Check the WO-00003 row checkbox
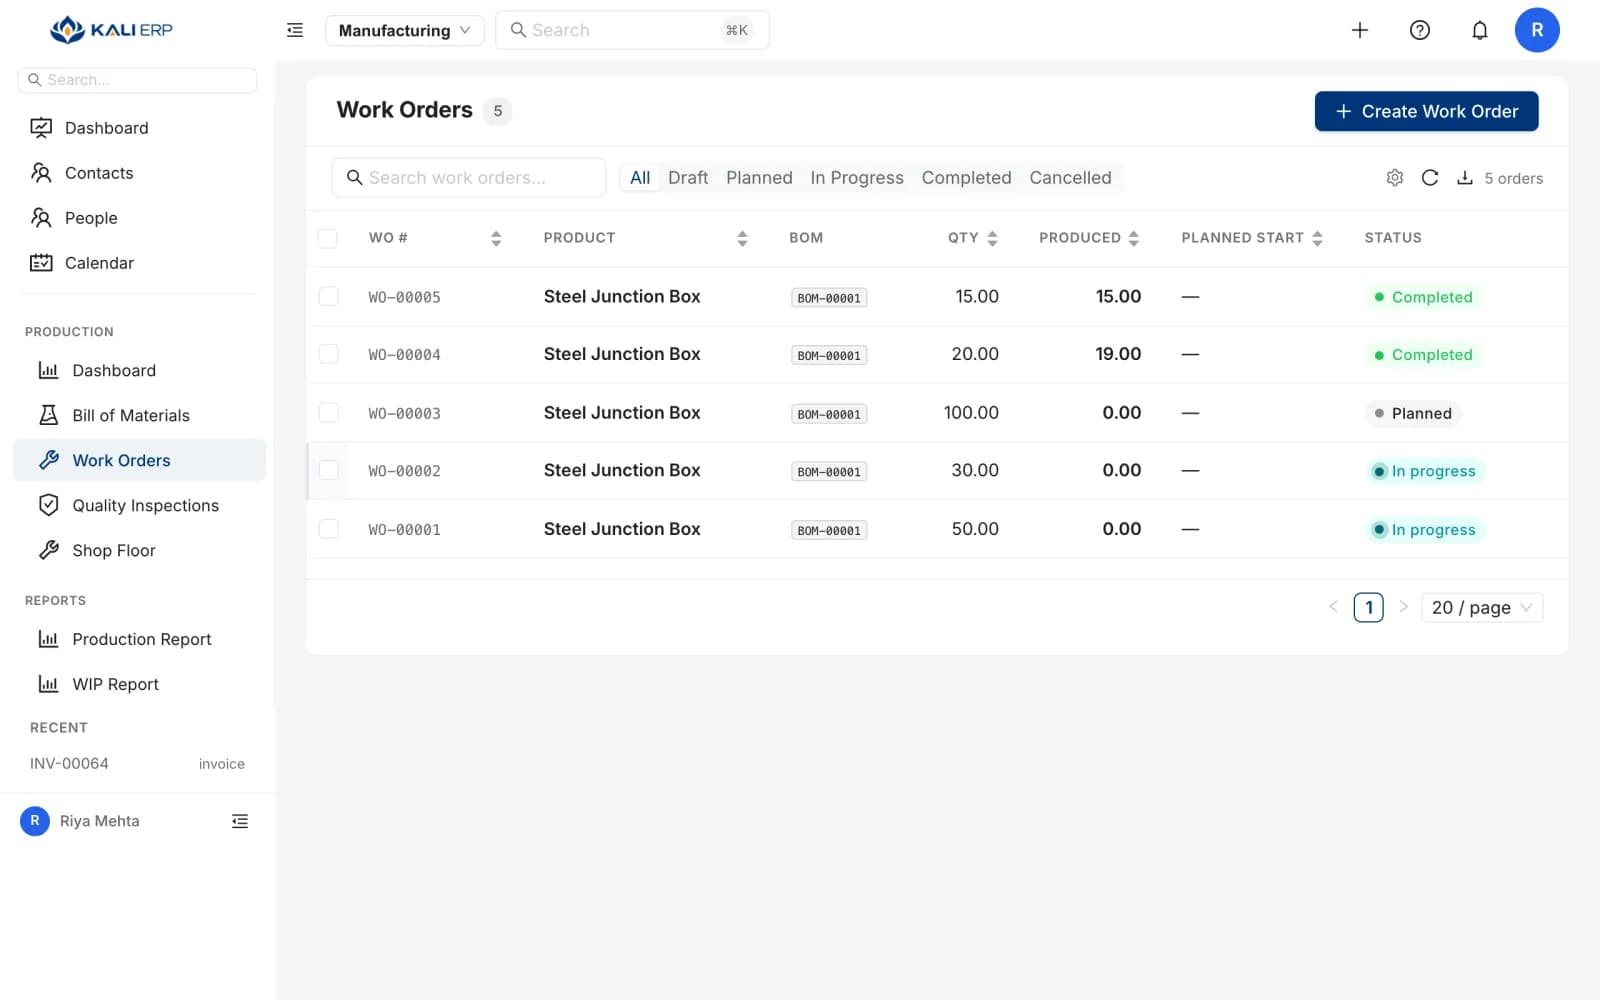 pos(328,412)
